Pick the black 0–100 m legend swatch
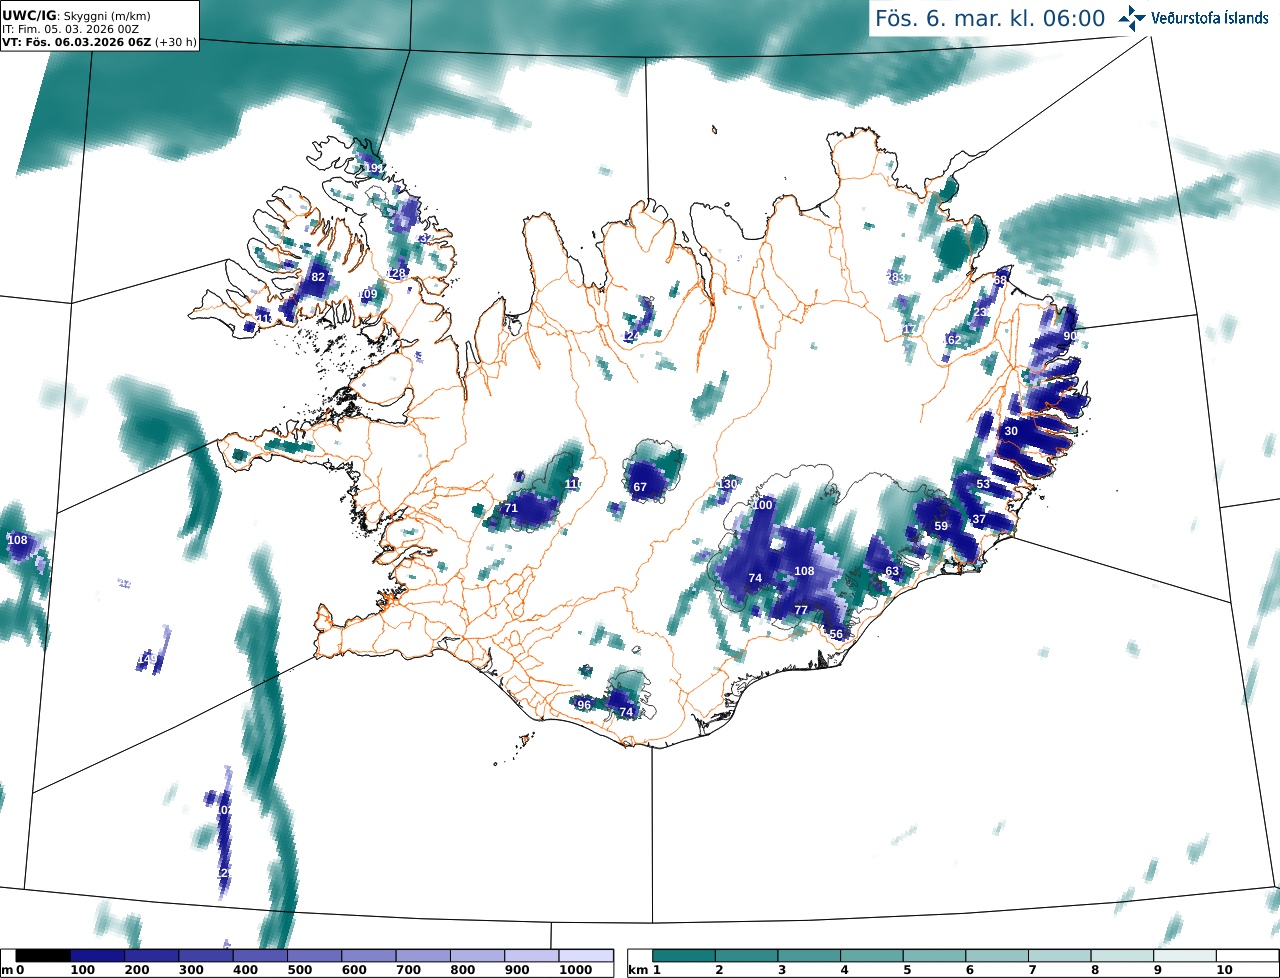 [43, 956]
